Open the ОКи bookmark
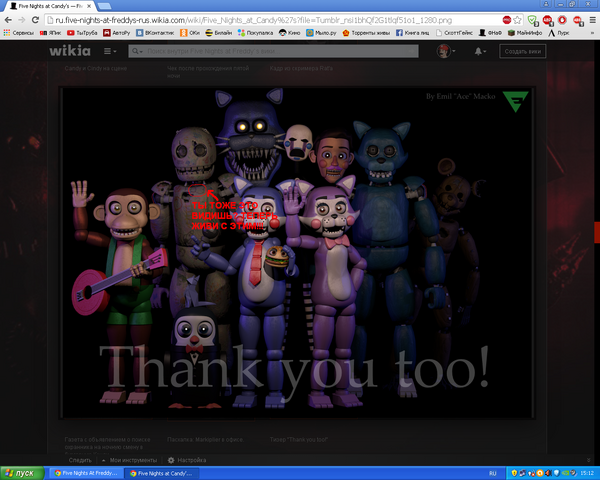 click(190, 33)
